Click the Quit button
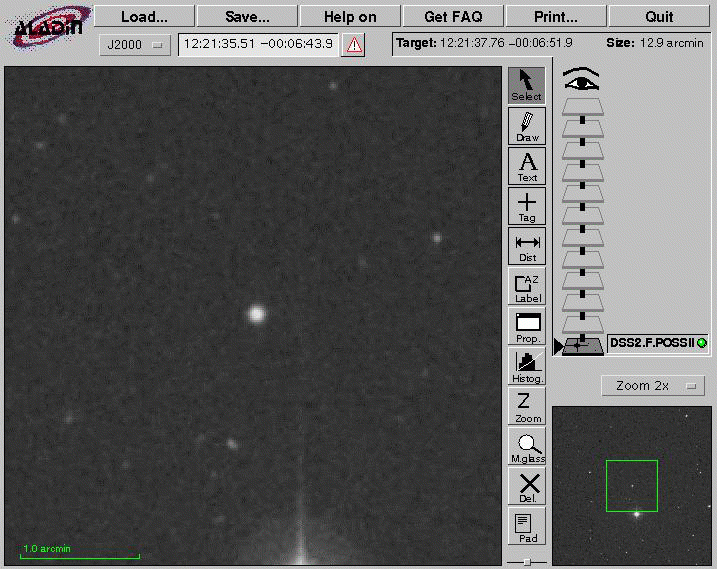717x569 pixels. click(x=659, y=17)
